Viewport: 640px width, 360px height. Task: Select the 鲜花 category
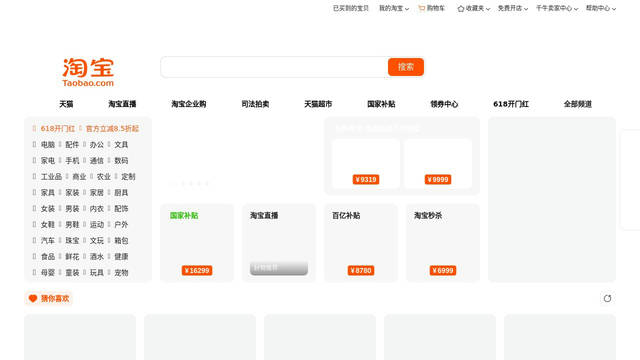coord(72,257)
